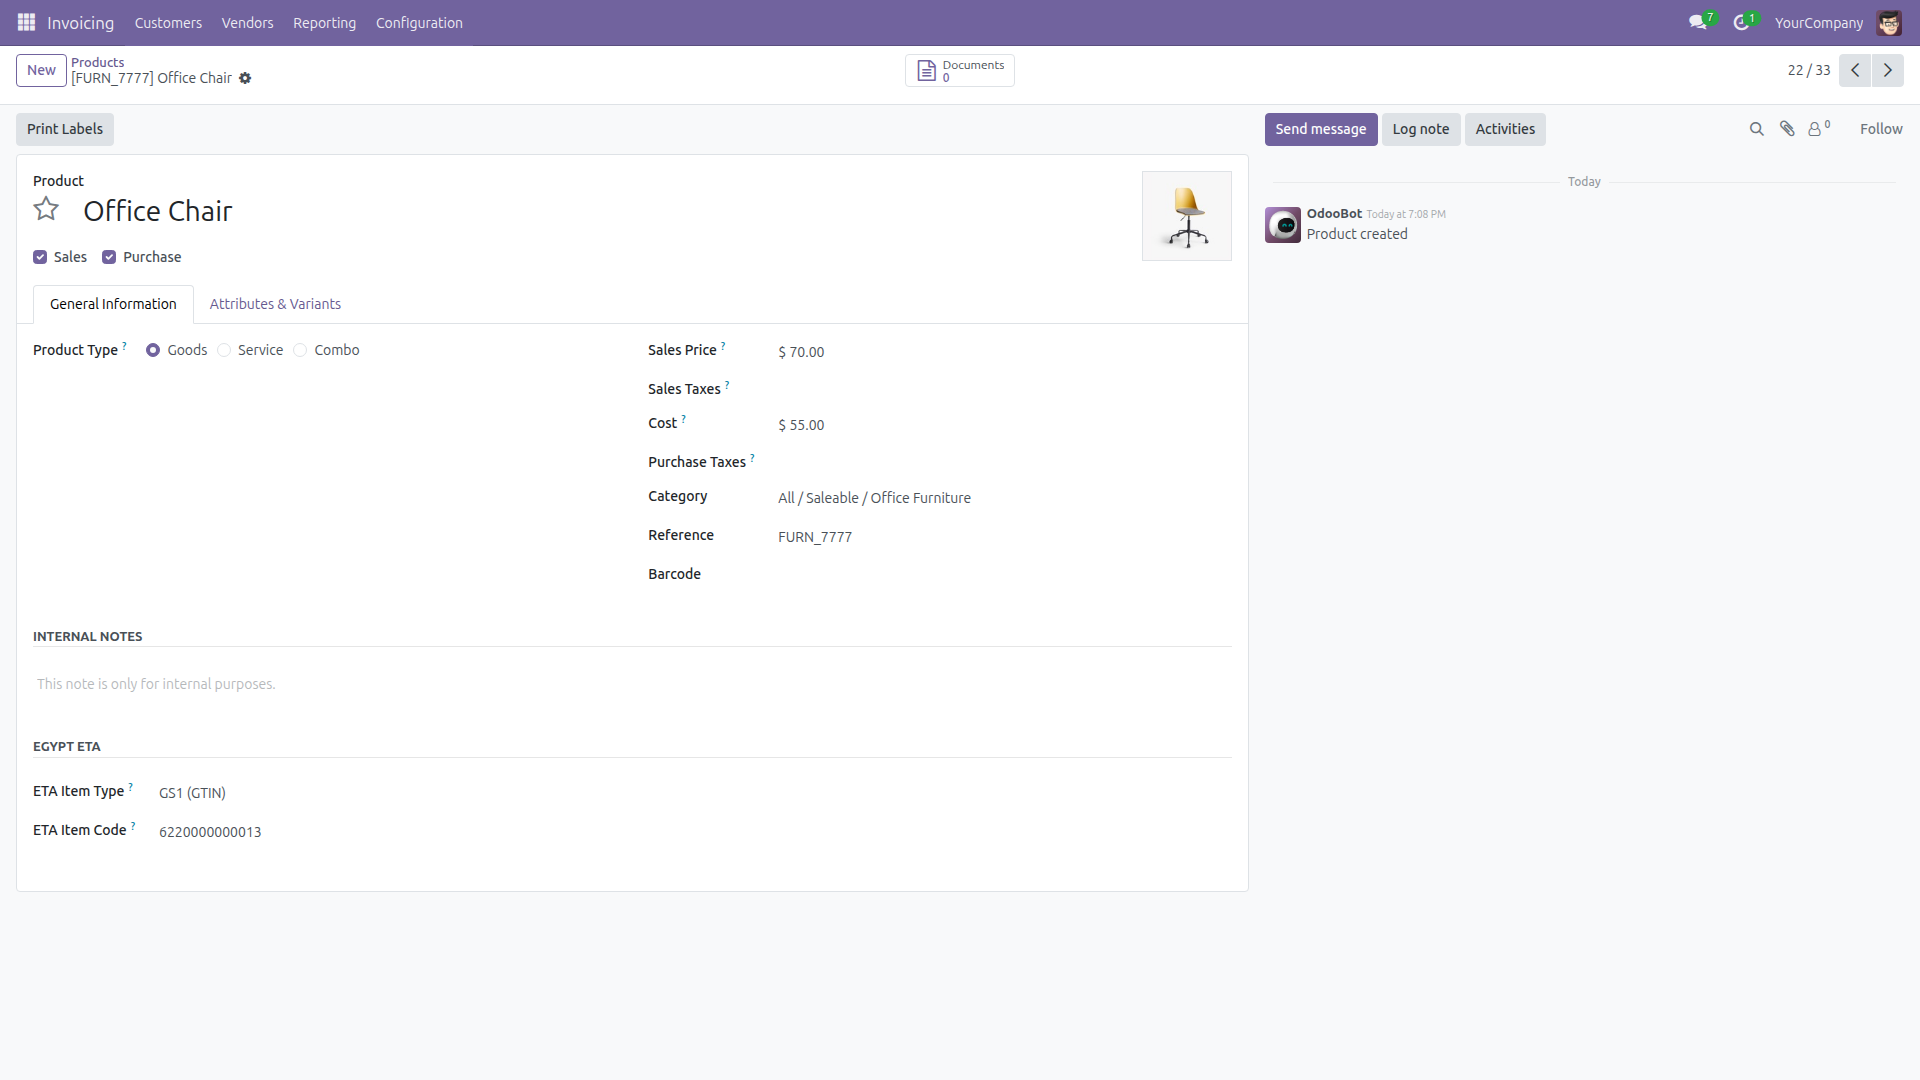Click the OdooBot author name
This screenshot has height=1080, width=1920.
[1334, 213]
